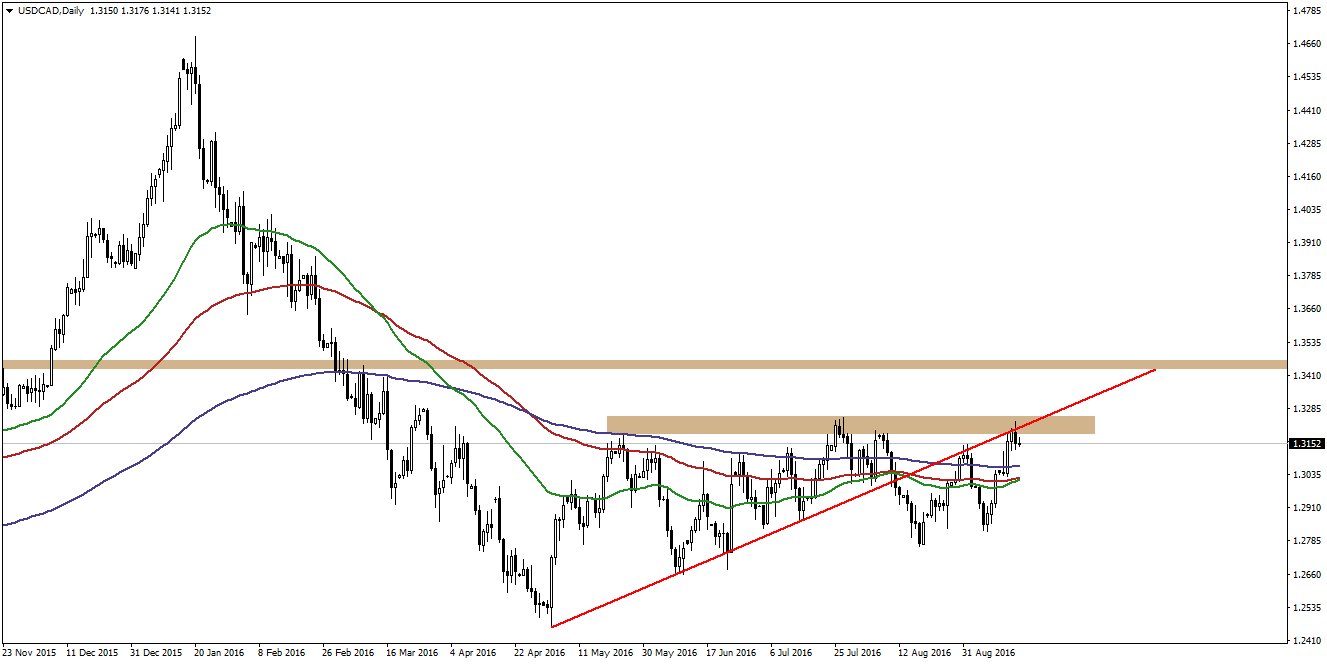
Task: Click date label 17 Jun 2016
Action: pos(732,653)
